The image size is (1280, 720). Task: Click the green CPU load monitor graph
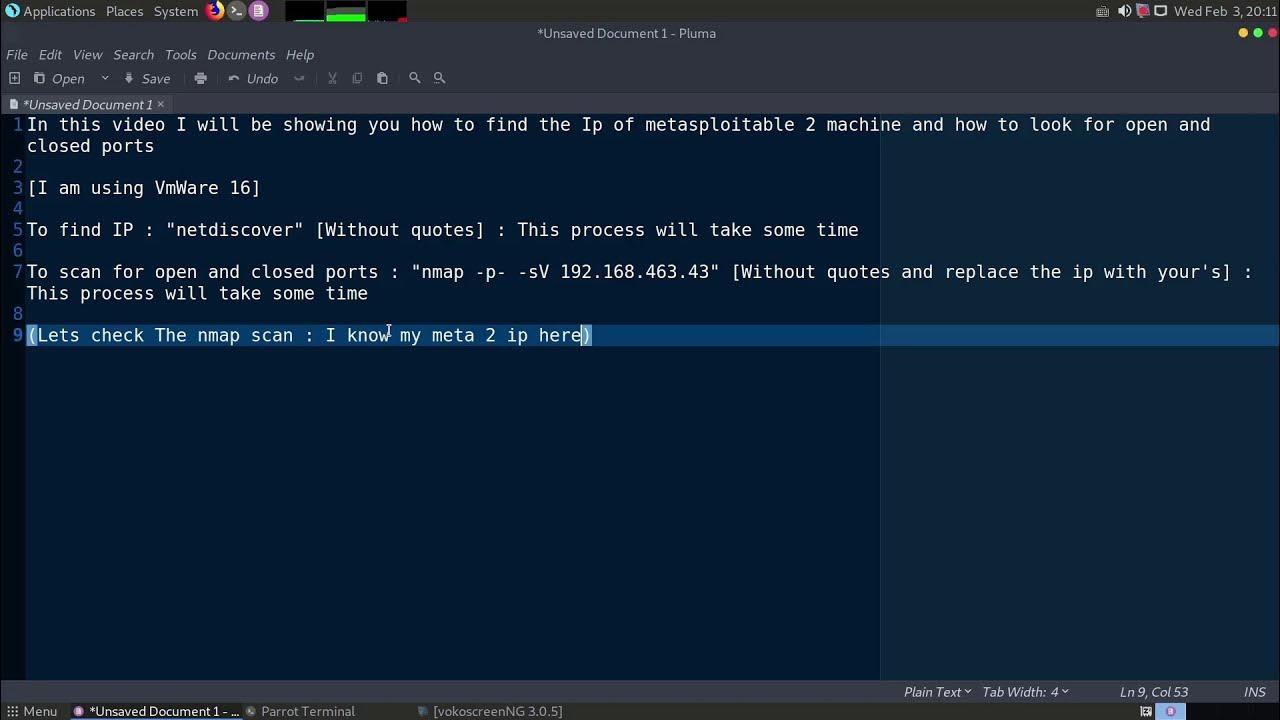pyautogui.click(x=346, y=11)
